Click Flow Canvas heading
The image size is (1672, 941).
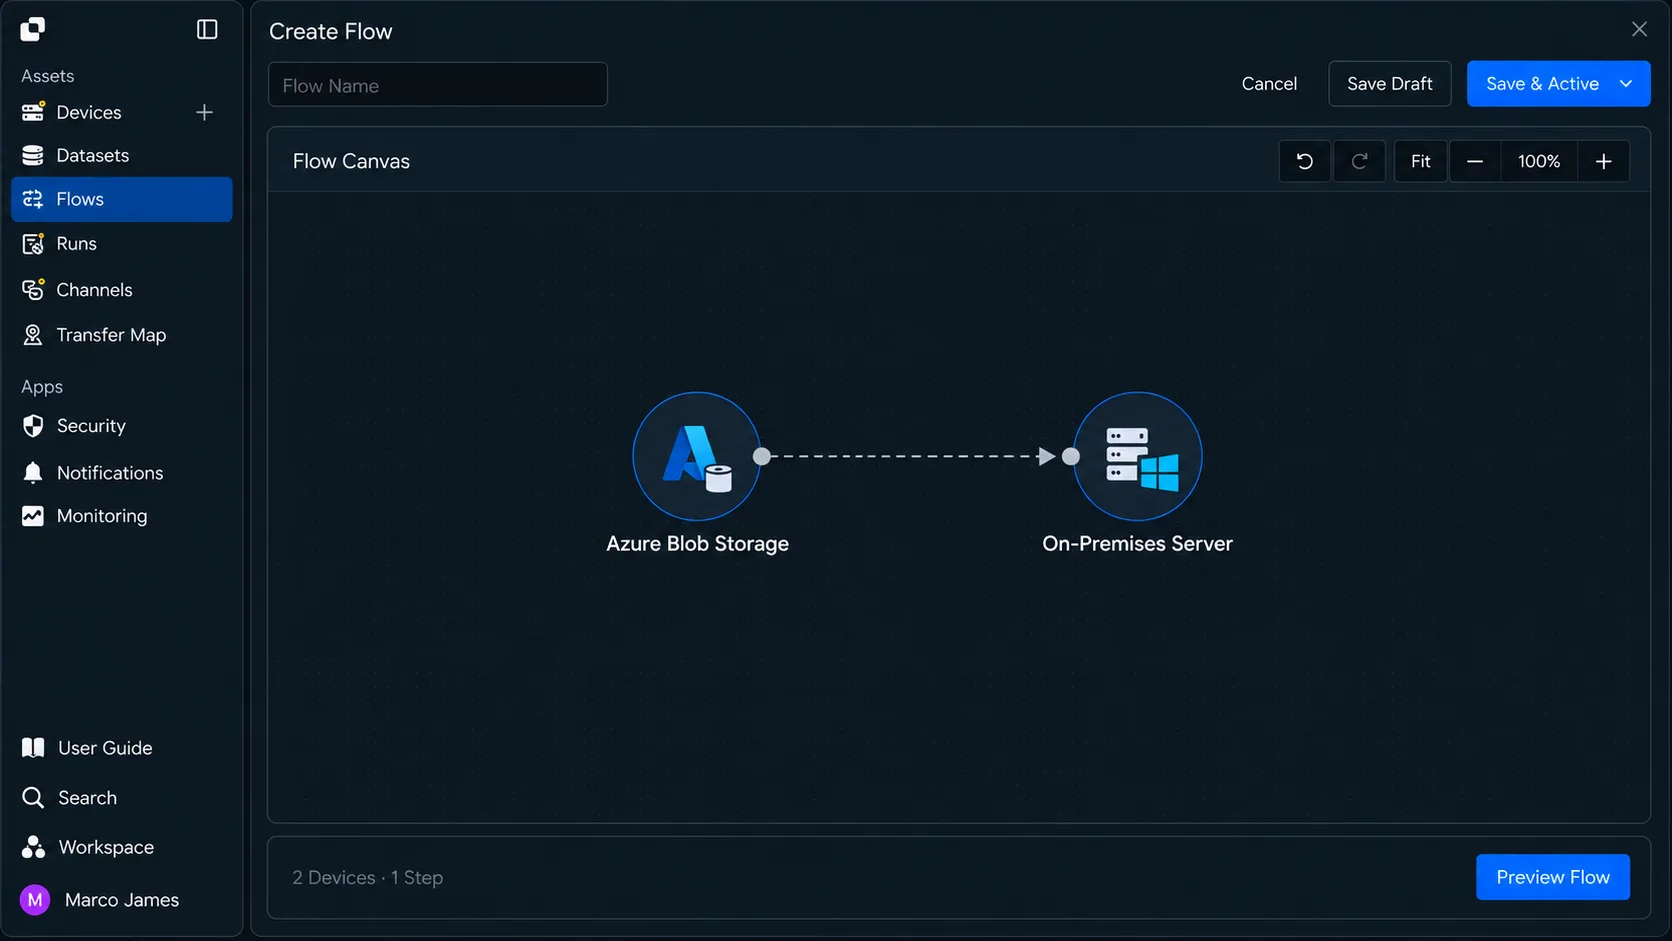(x=351, y=161)
